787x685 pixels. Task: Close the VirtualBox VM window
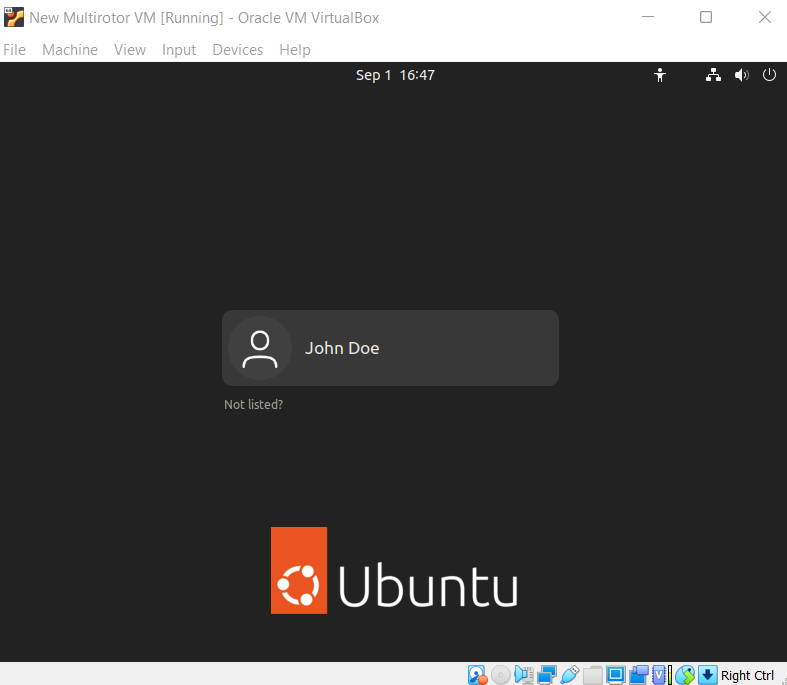pyautogui.click(x=764, y=17)
